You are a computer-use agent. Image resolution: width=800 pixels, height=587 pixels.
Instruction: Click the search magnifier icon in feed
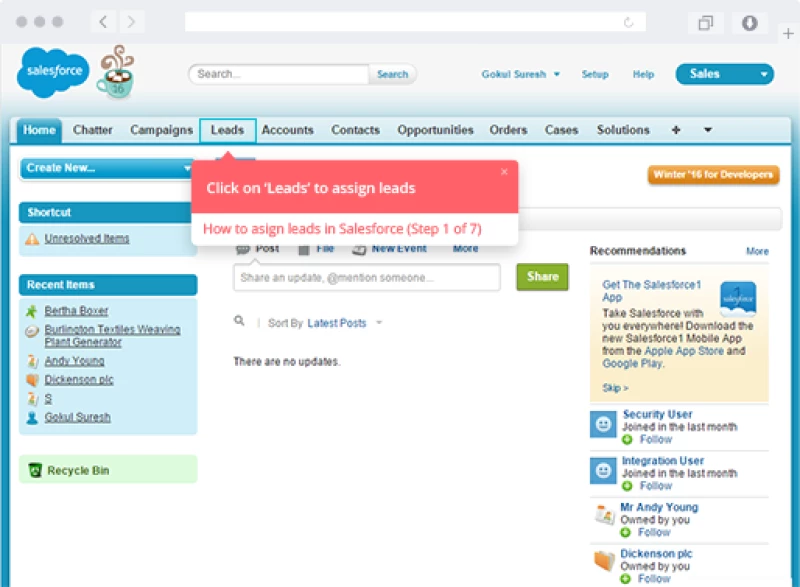point(239,322)
